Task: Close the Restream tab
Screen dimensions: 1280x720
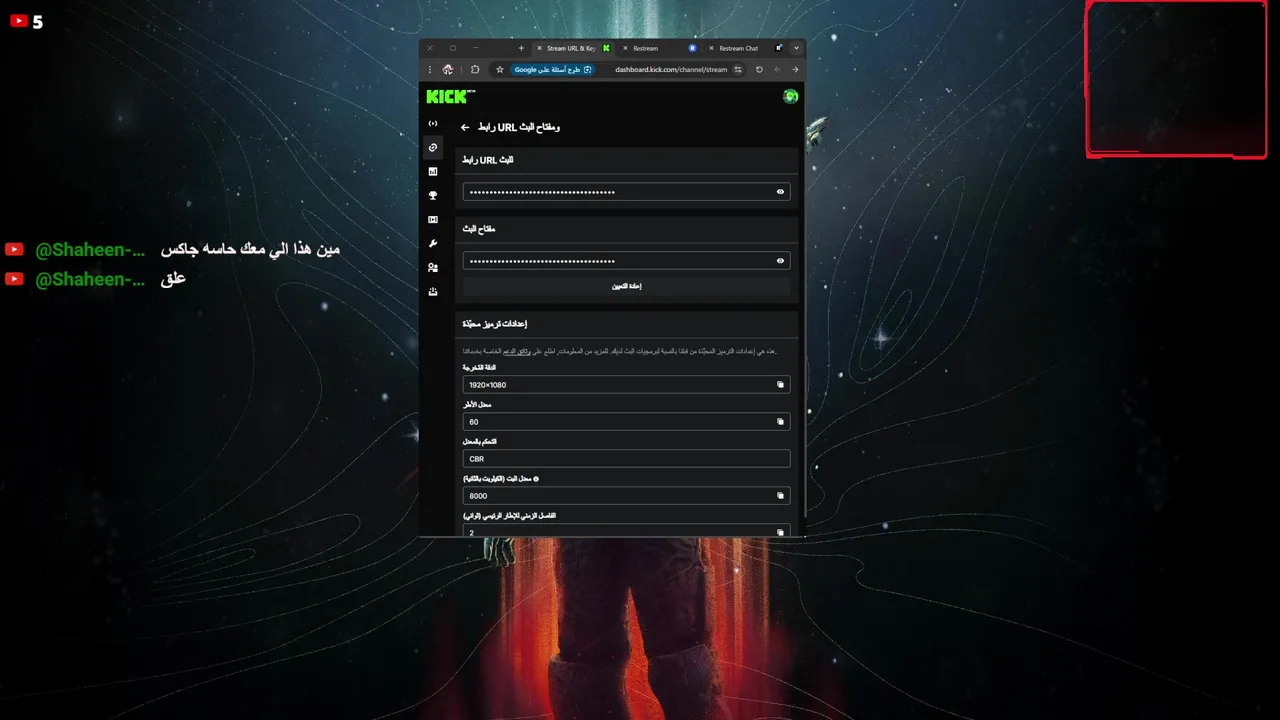Action: pos(625,48)
